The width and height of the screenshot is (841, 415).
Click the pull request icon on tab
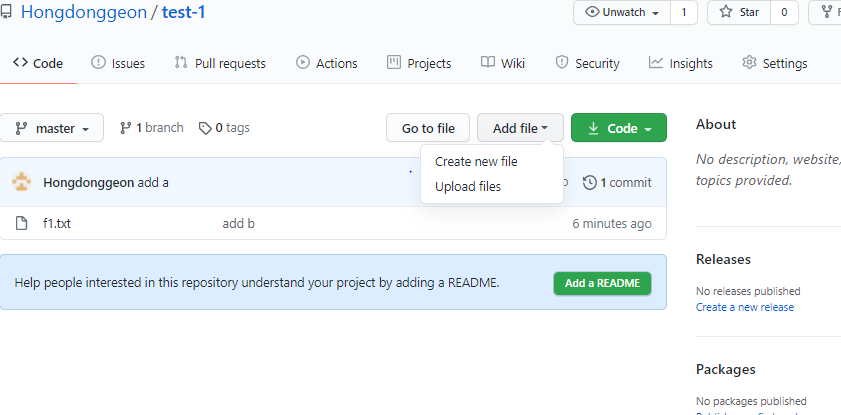tap(181, 62)
